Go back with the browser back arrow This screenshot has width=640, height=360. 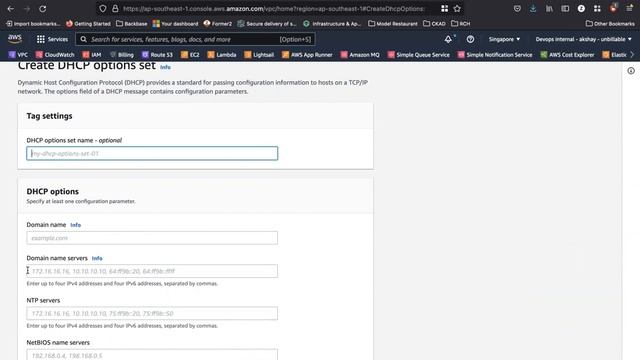coord(11,9)
